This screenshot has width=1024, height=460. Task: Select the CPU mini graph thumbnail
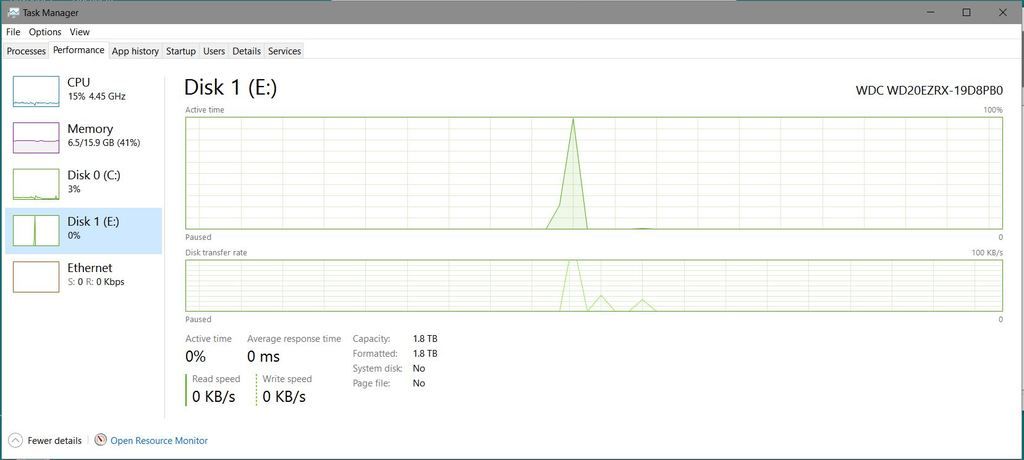click(36, 90)
